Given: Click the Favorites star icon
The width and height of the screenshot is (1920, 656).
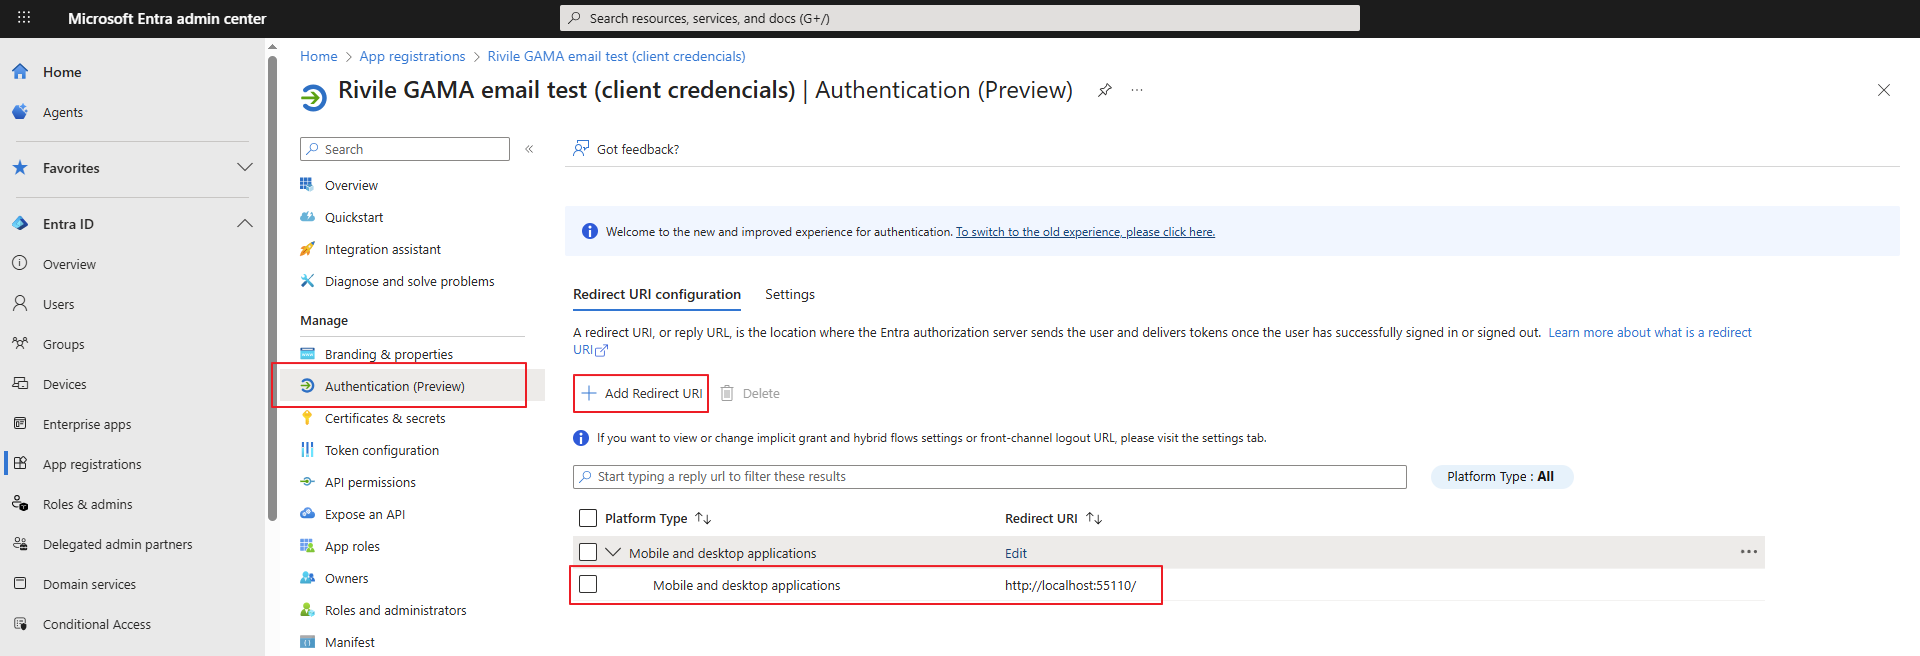Looking at the screenshot, I should tap(20, 168).
